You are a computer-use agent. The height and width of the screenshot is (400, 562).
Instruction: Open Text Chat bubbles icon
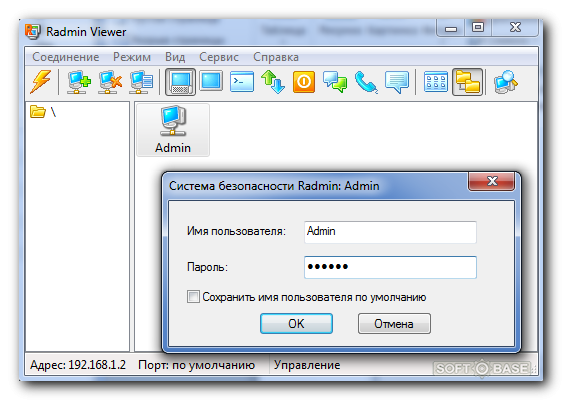[x=335, y=82]
